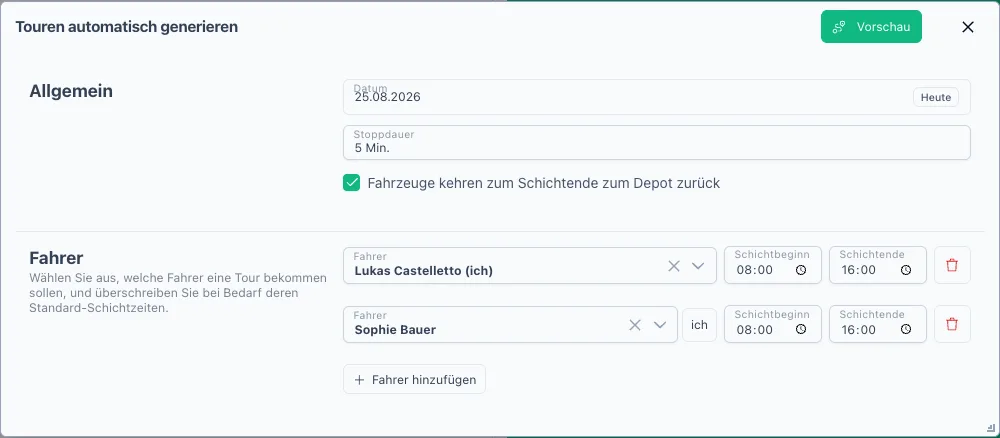
Task: Open the Schichtbeginn clock icon for Lukas Castelletto
Action: click(x=801, y=270)
